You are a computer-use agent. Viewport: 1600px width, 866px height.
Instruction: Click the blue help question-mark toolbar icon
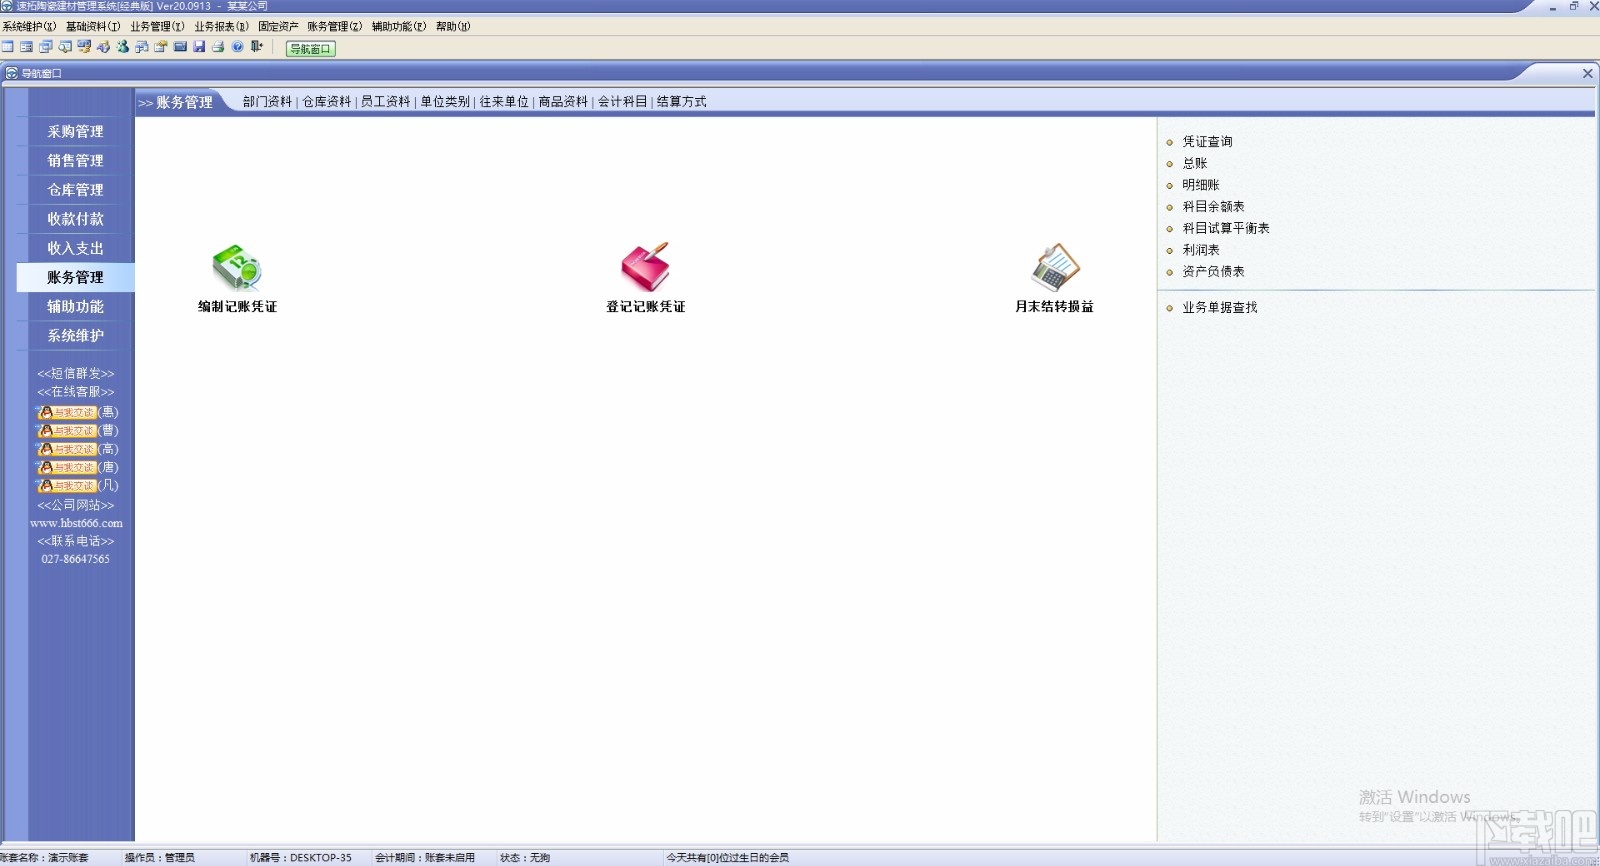point(237,47)
